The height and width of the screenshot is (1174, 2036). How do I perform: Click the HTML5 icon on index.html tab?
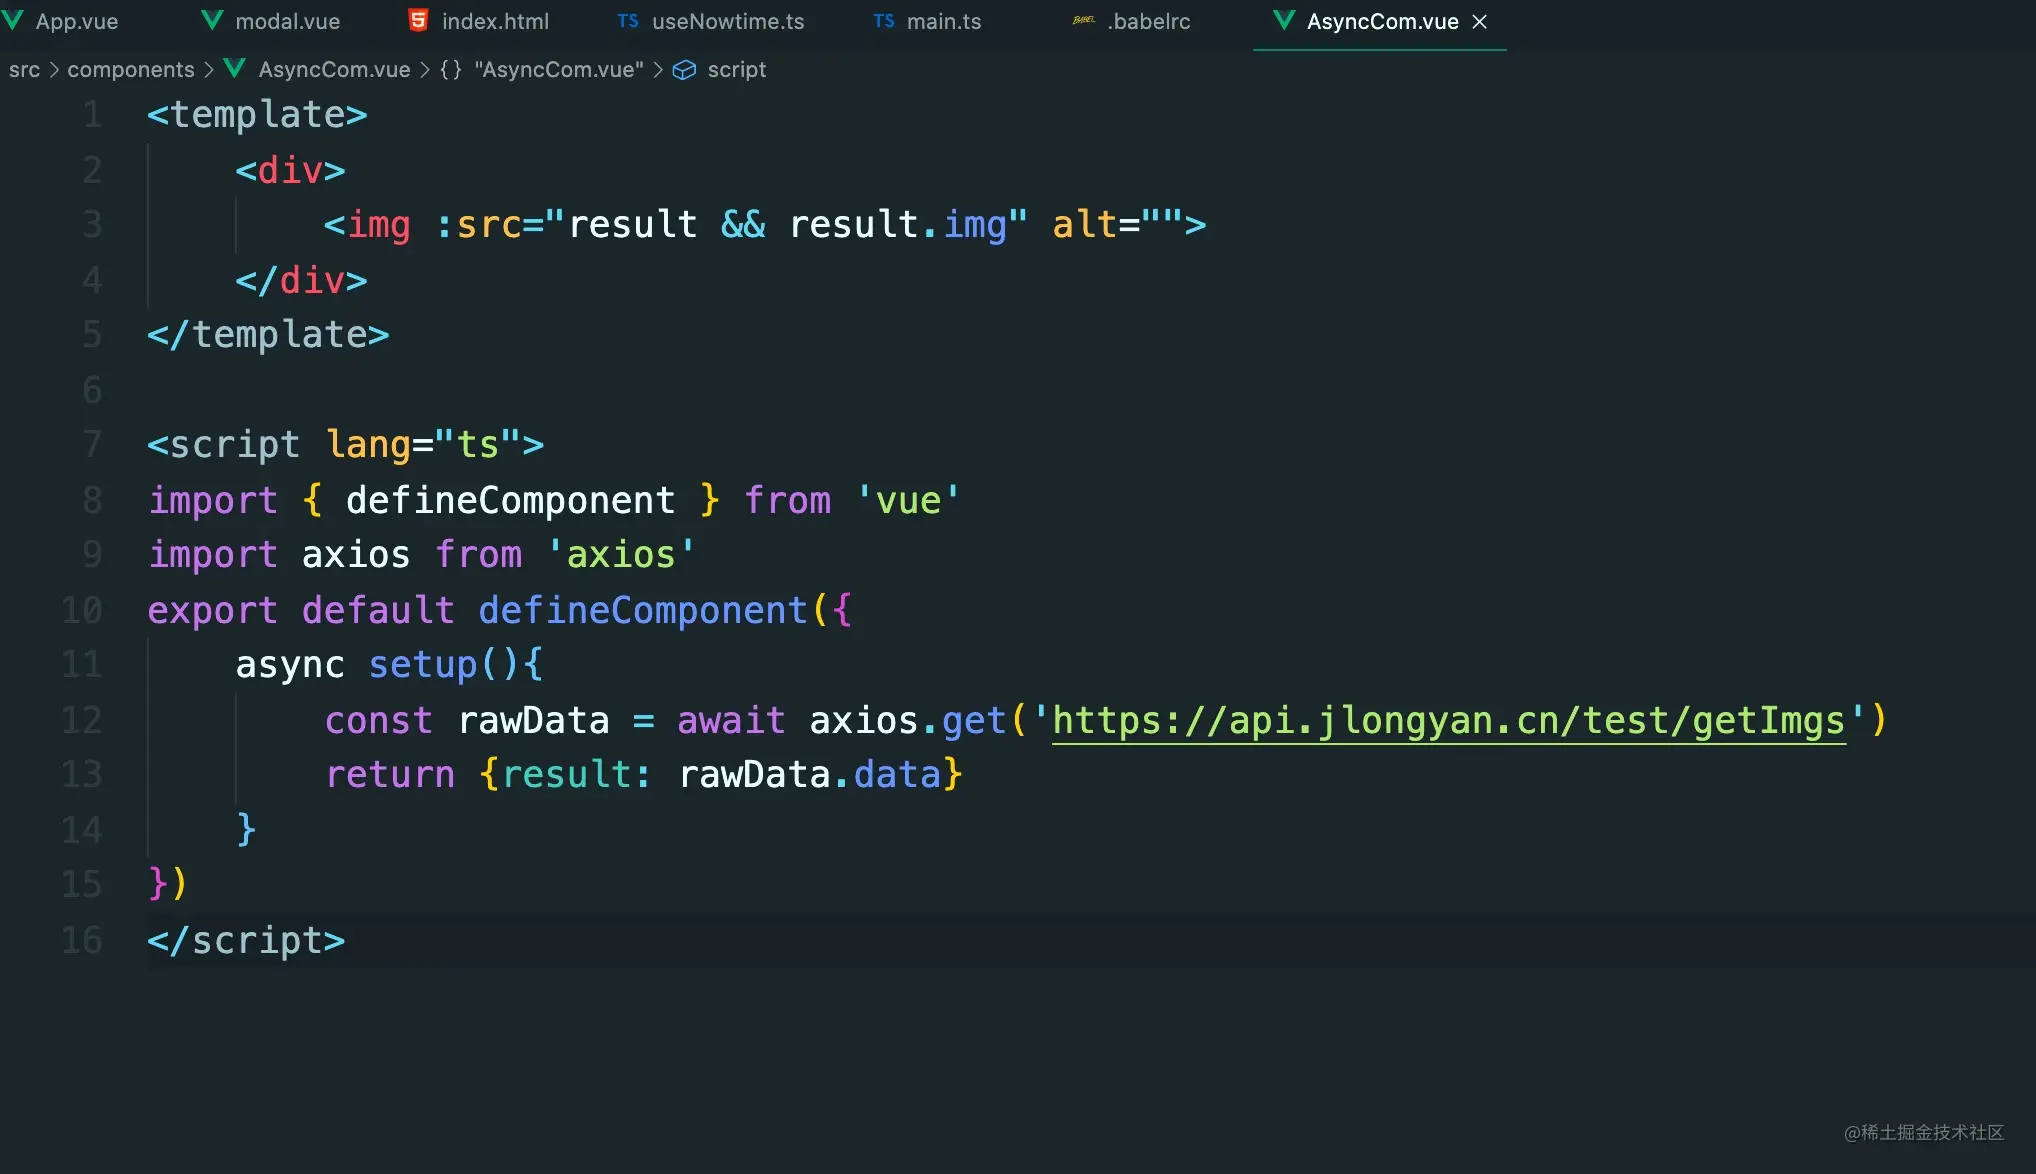[x=418, y=20]
